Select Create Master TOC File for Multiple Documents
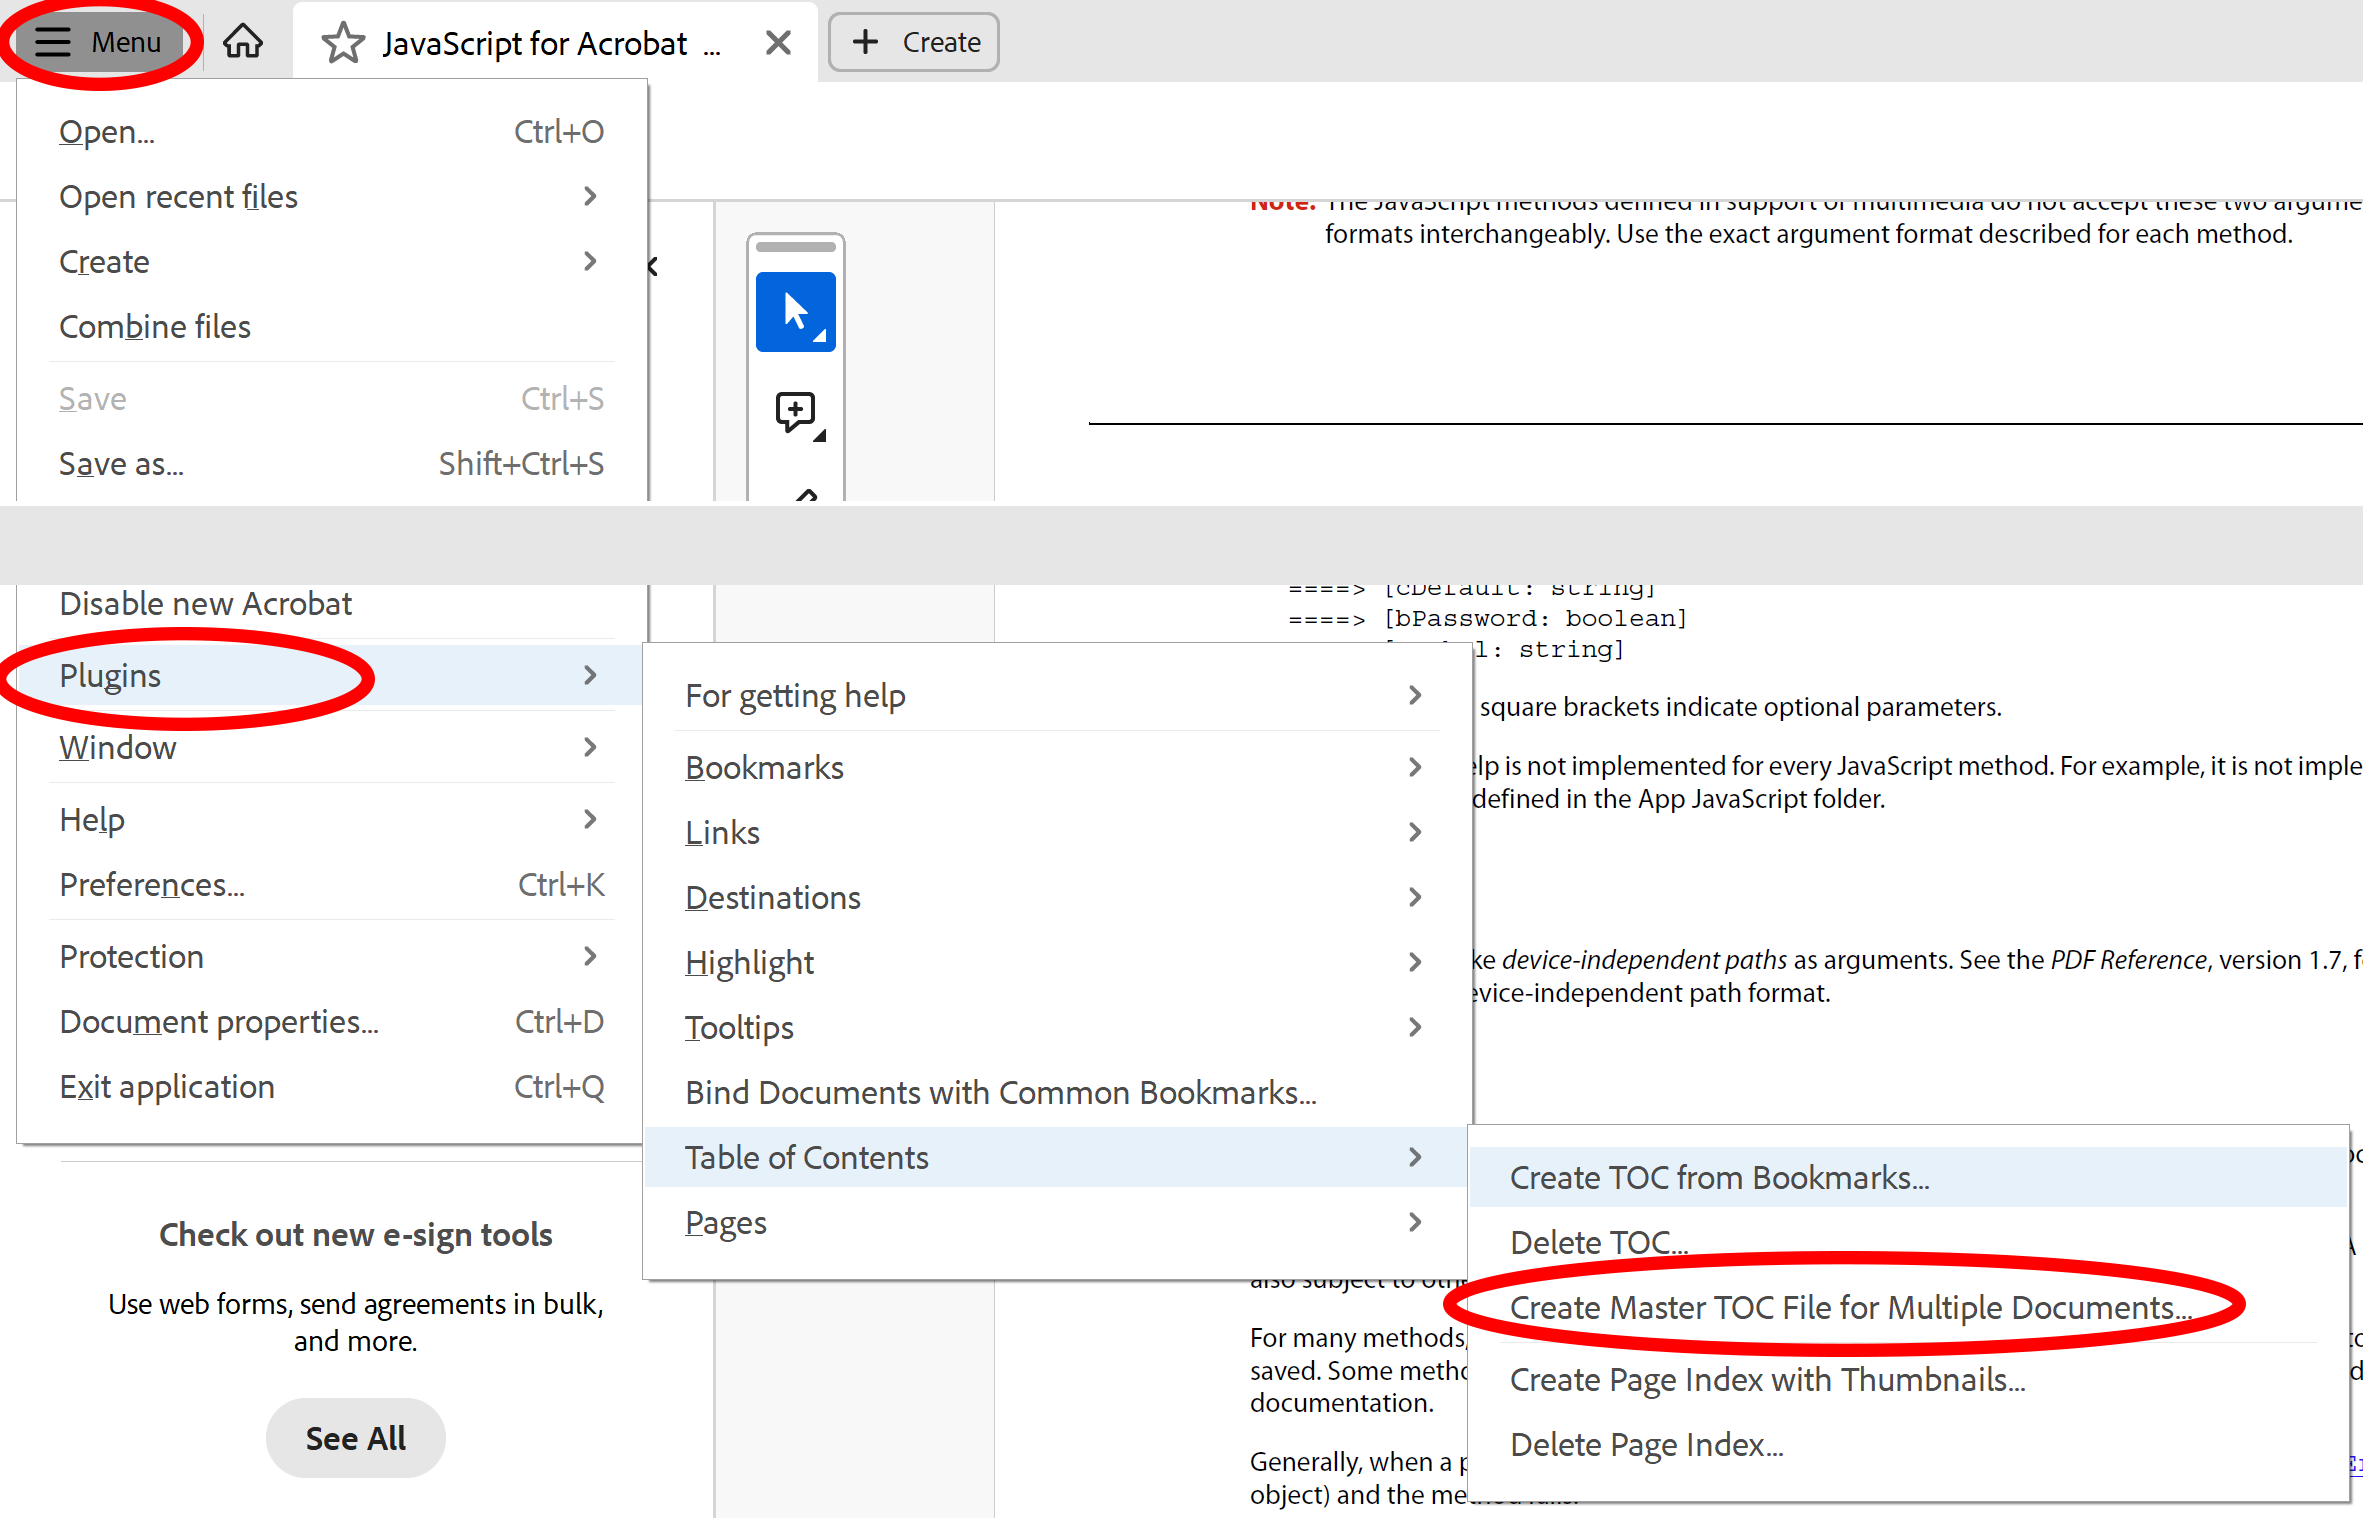2363x1518 pixels. [1908, 1307]
